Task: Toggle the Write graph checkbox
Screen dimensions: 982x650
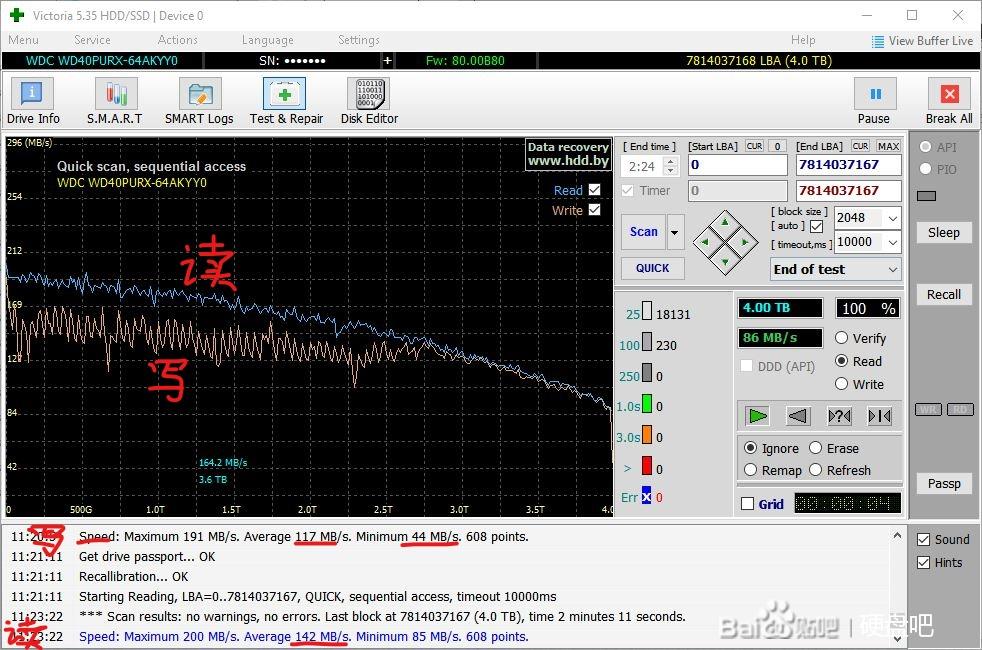Action: point(594,210)
